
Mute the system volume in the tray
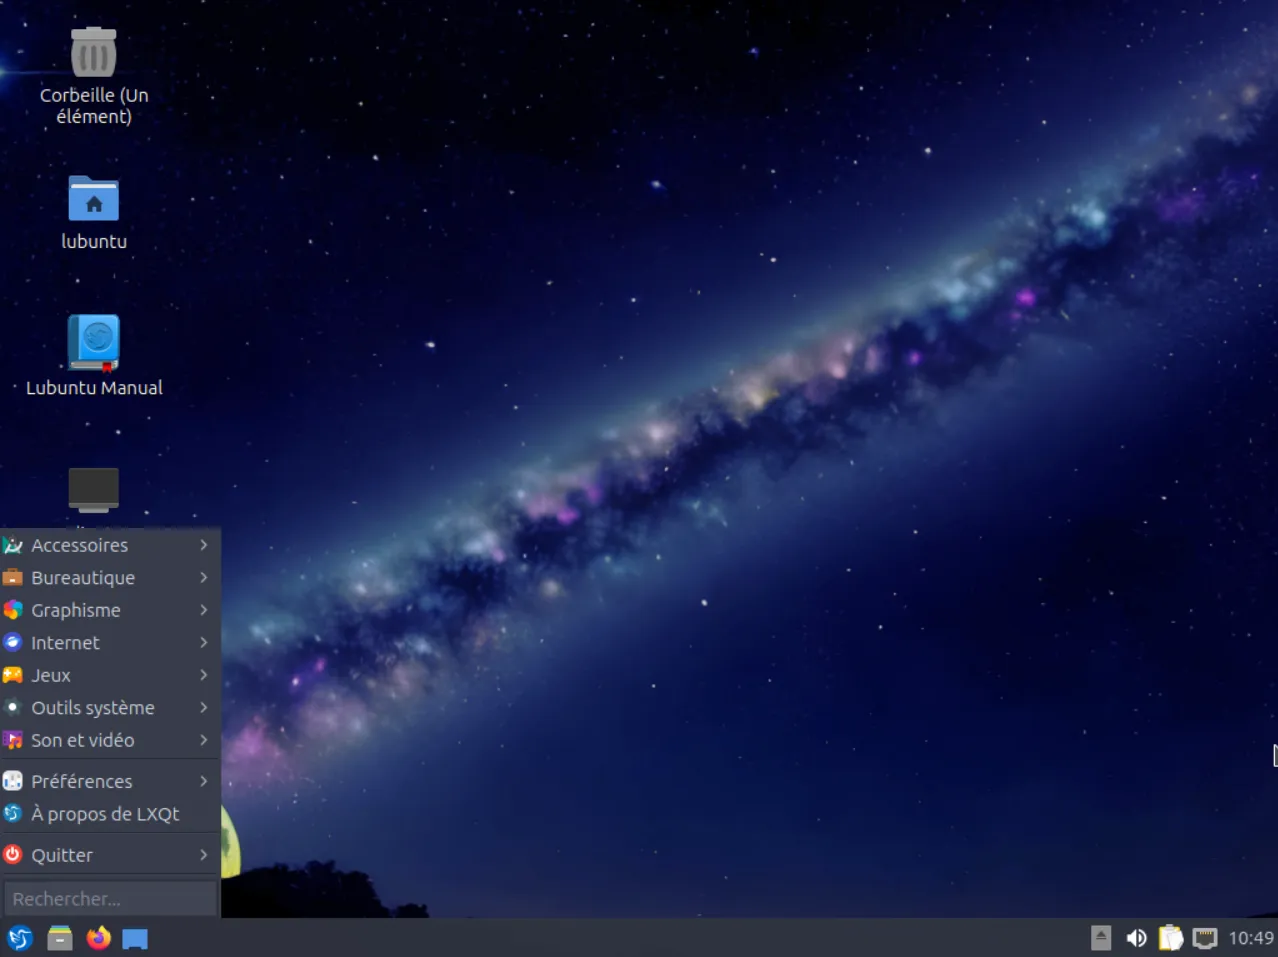(x=1136, y=938)
